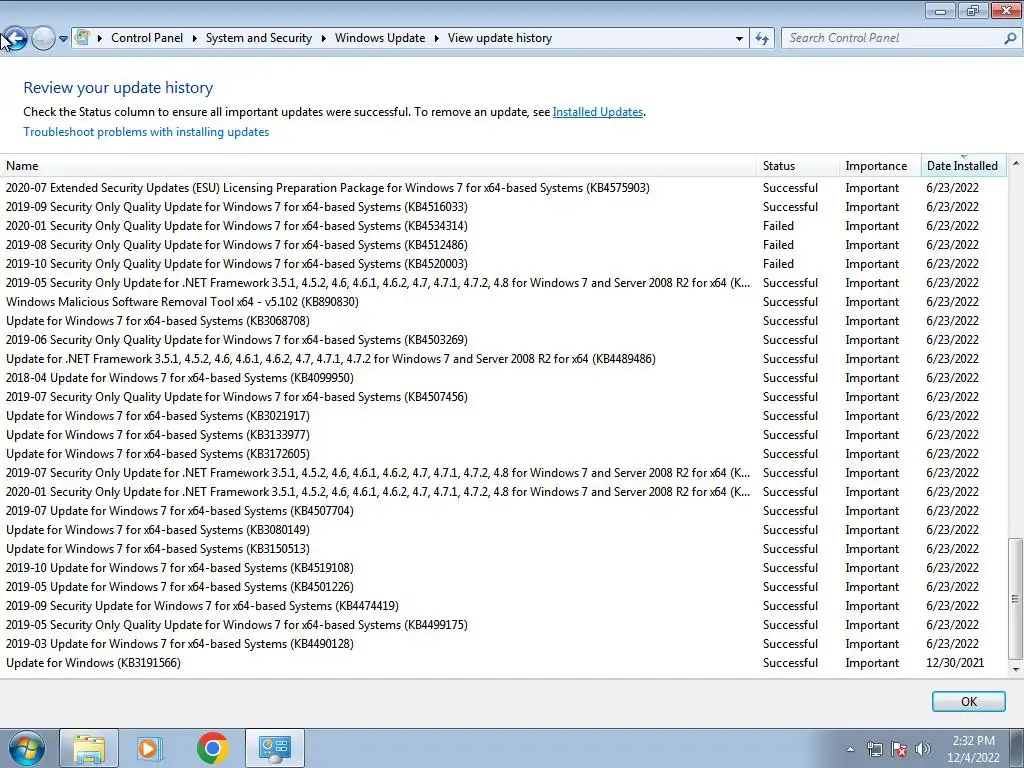Sort by the Importance column header
1024x768 pixels.
pyautogui.click(x=880, y=166)
